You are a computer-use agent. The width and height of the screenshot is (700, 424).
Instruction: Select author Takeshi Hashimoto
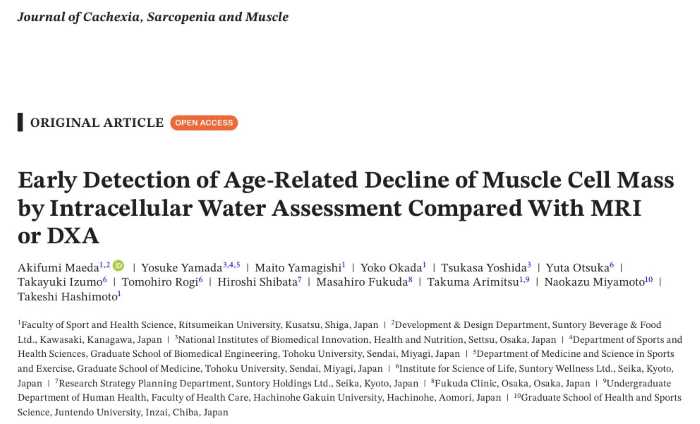(x=68, y=297)
